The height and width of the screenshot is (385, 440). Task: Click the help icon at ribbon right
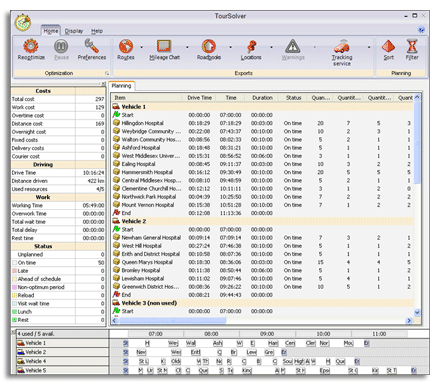pos(421,30)
